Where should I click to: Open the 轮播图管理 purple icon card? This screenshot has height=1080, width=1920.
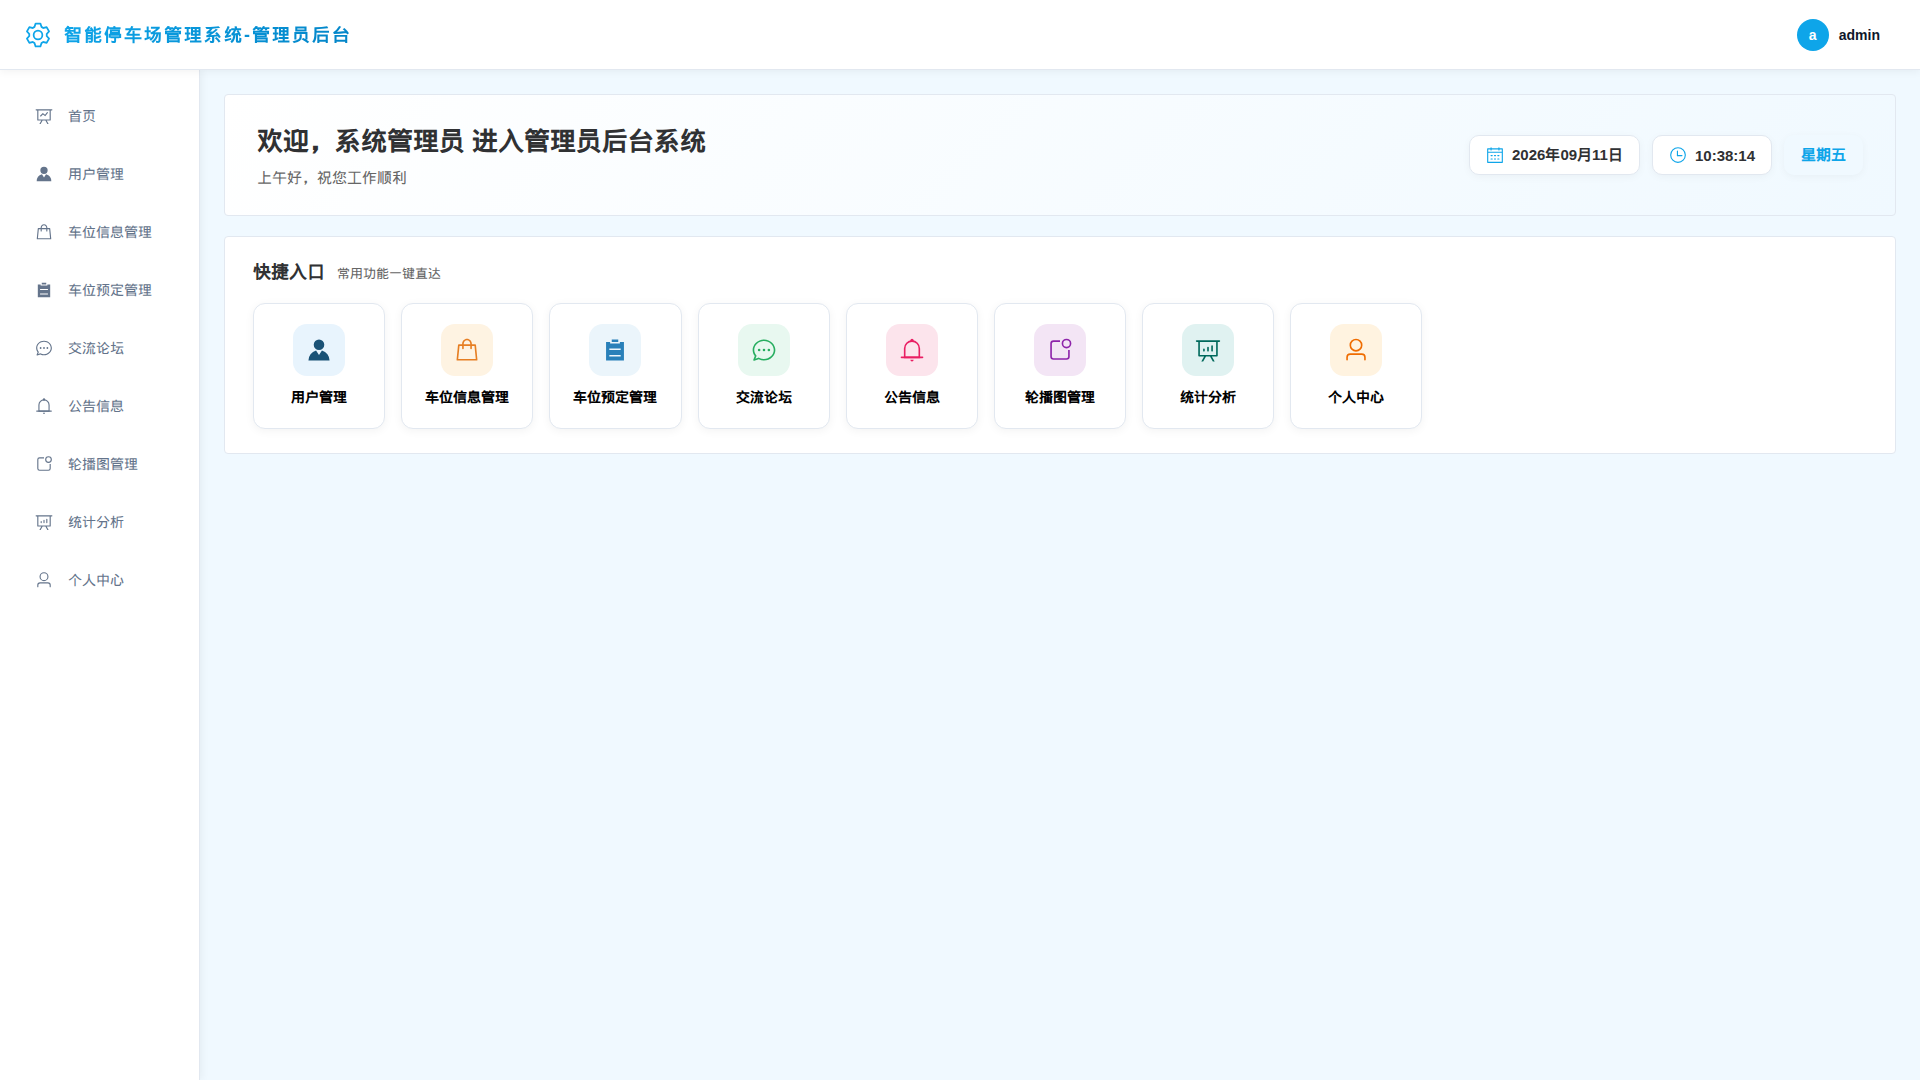click(x=1060, y=366)
